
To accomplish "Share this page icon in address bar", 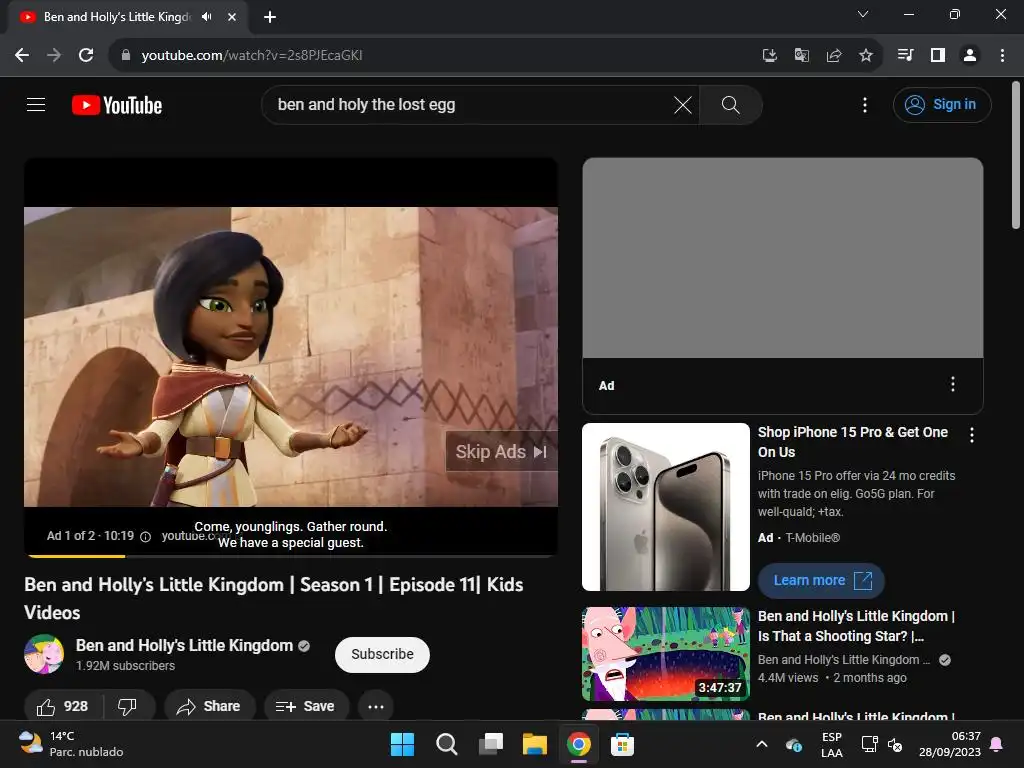I will coord(833,56).
